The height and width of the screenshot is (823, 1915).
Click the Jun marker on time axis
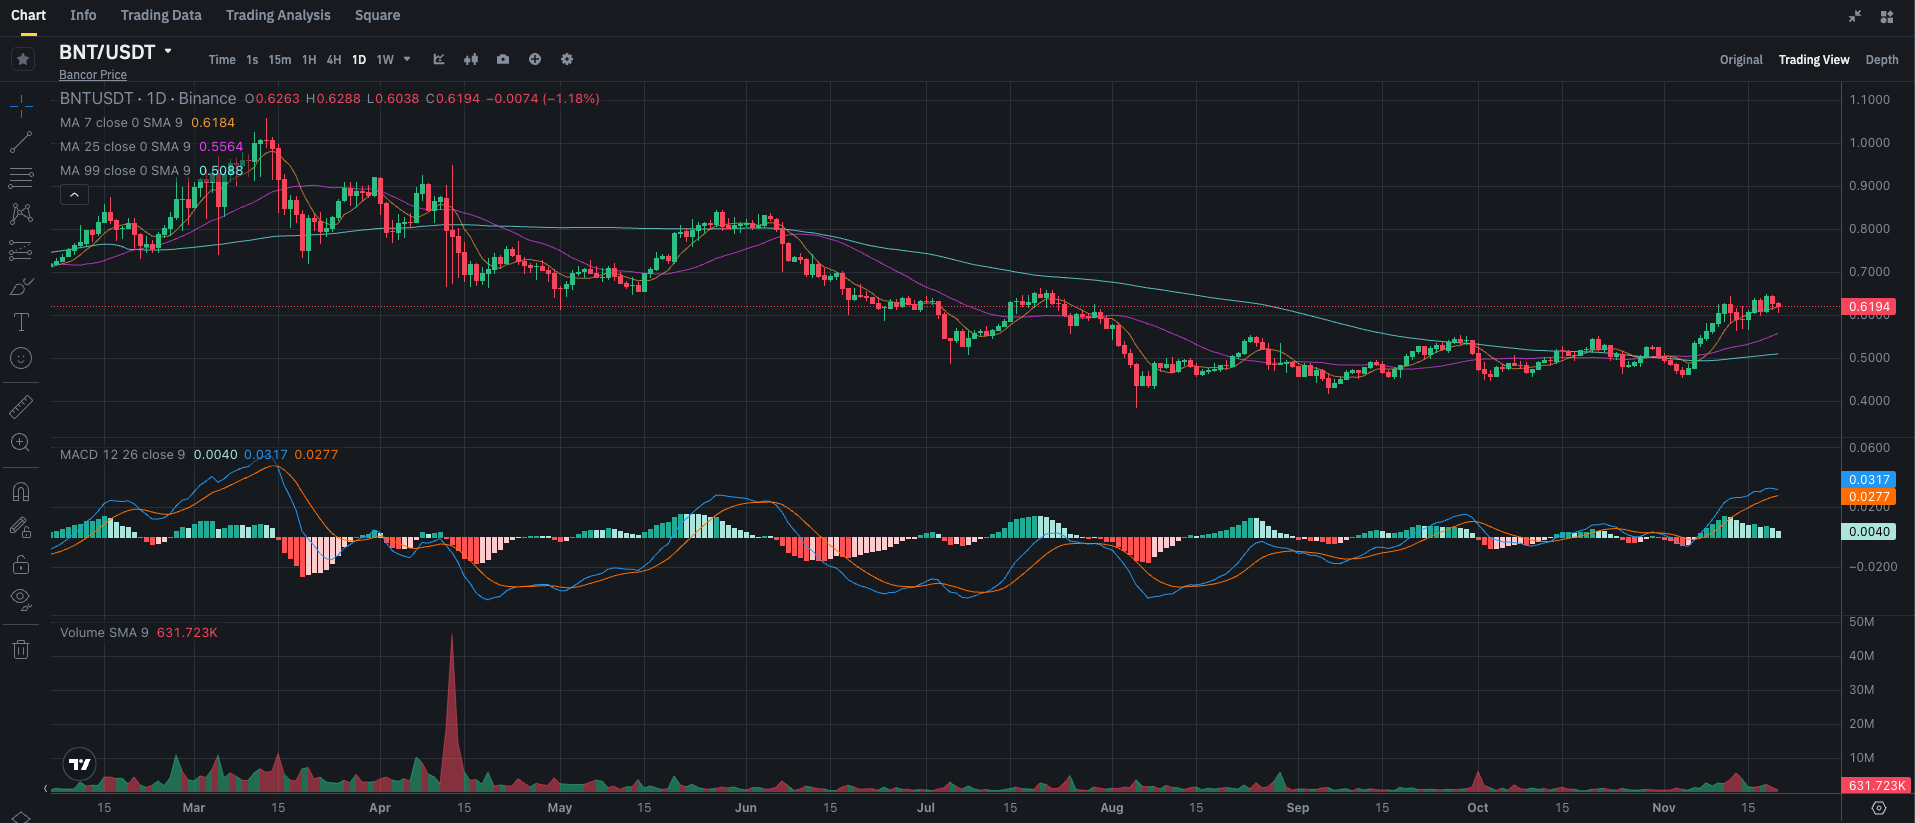click(x=746, y=808)
